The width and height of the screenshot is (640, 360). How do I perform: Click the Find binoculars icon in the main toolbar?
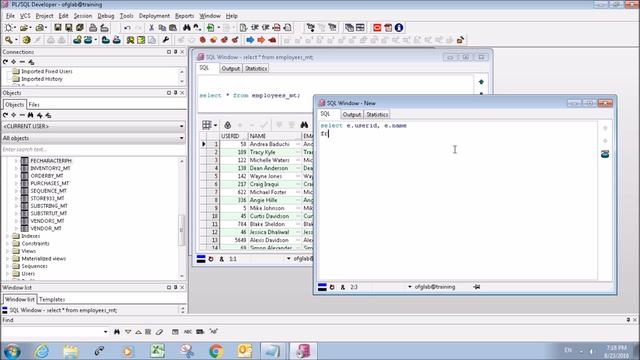tap(187, 28)
